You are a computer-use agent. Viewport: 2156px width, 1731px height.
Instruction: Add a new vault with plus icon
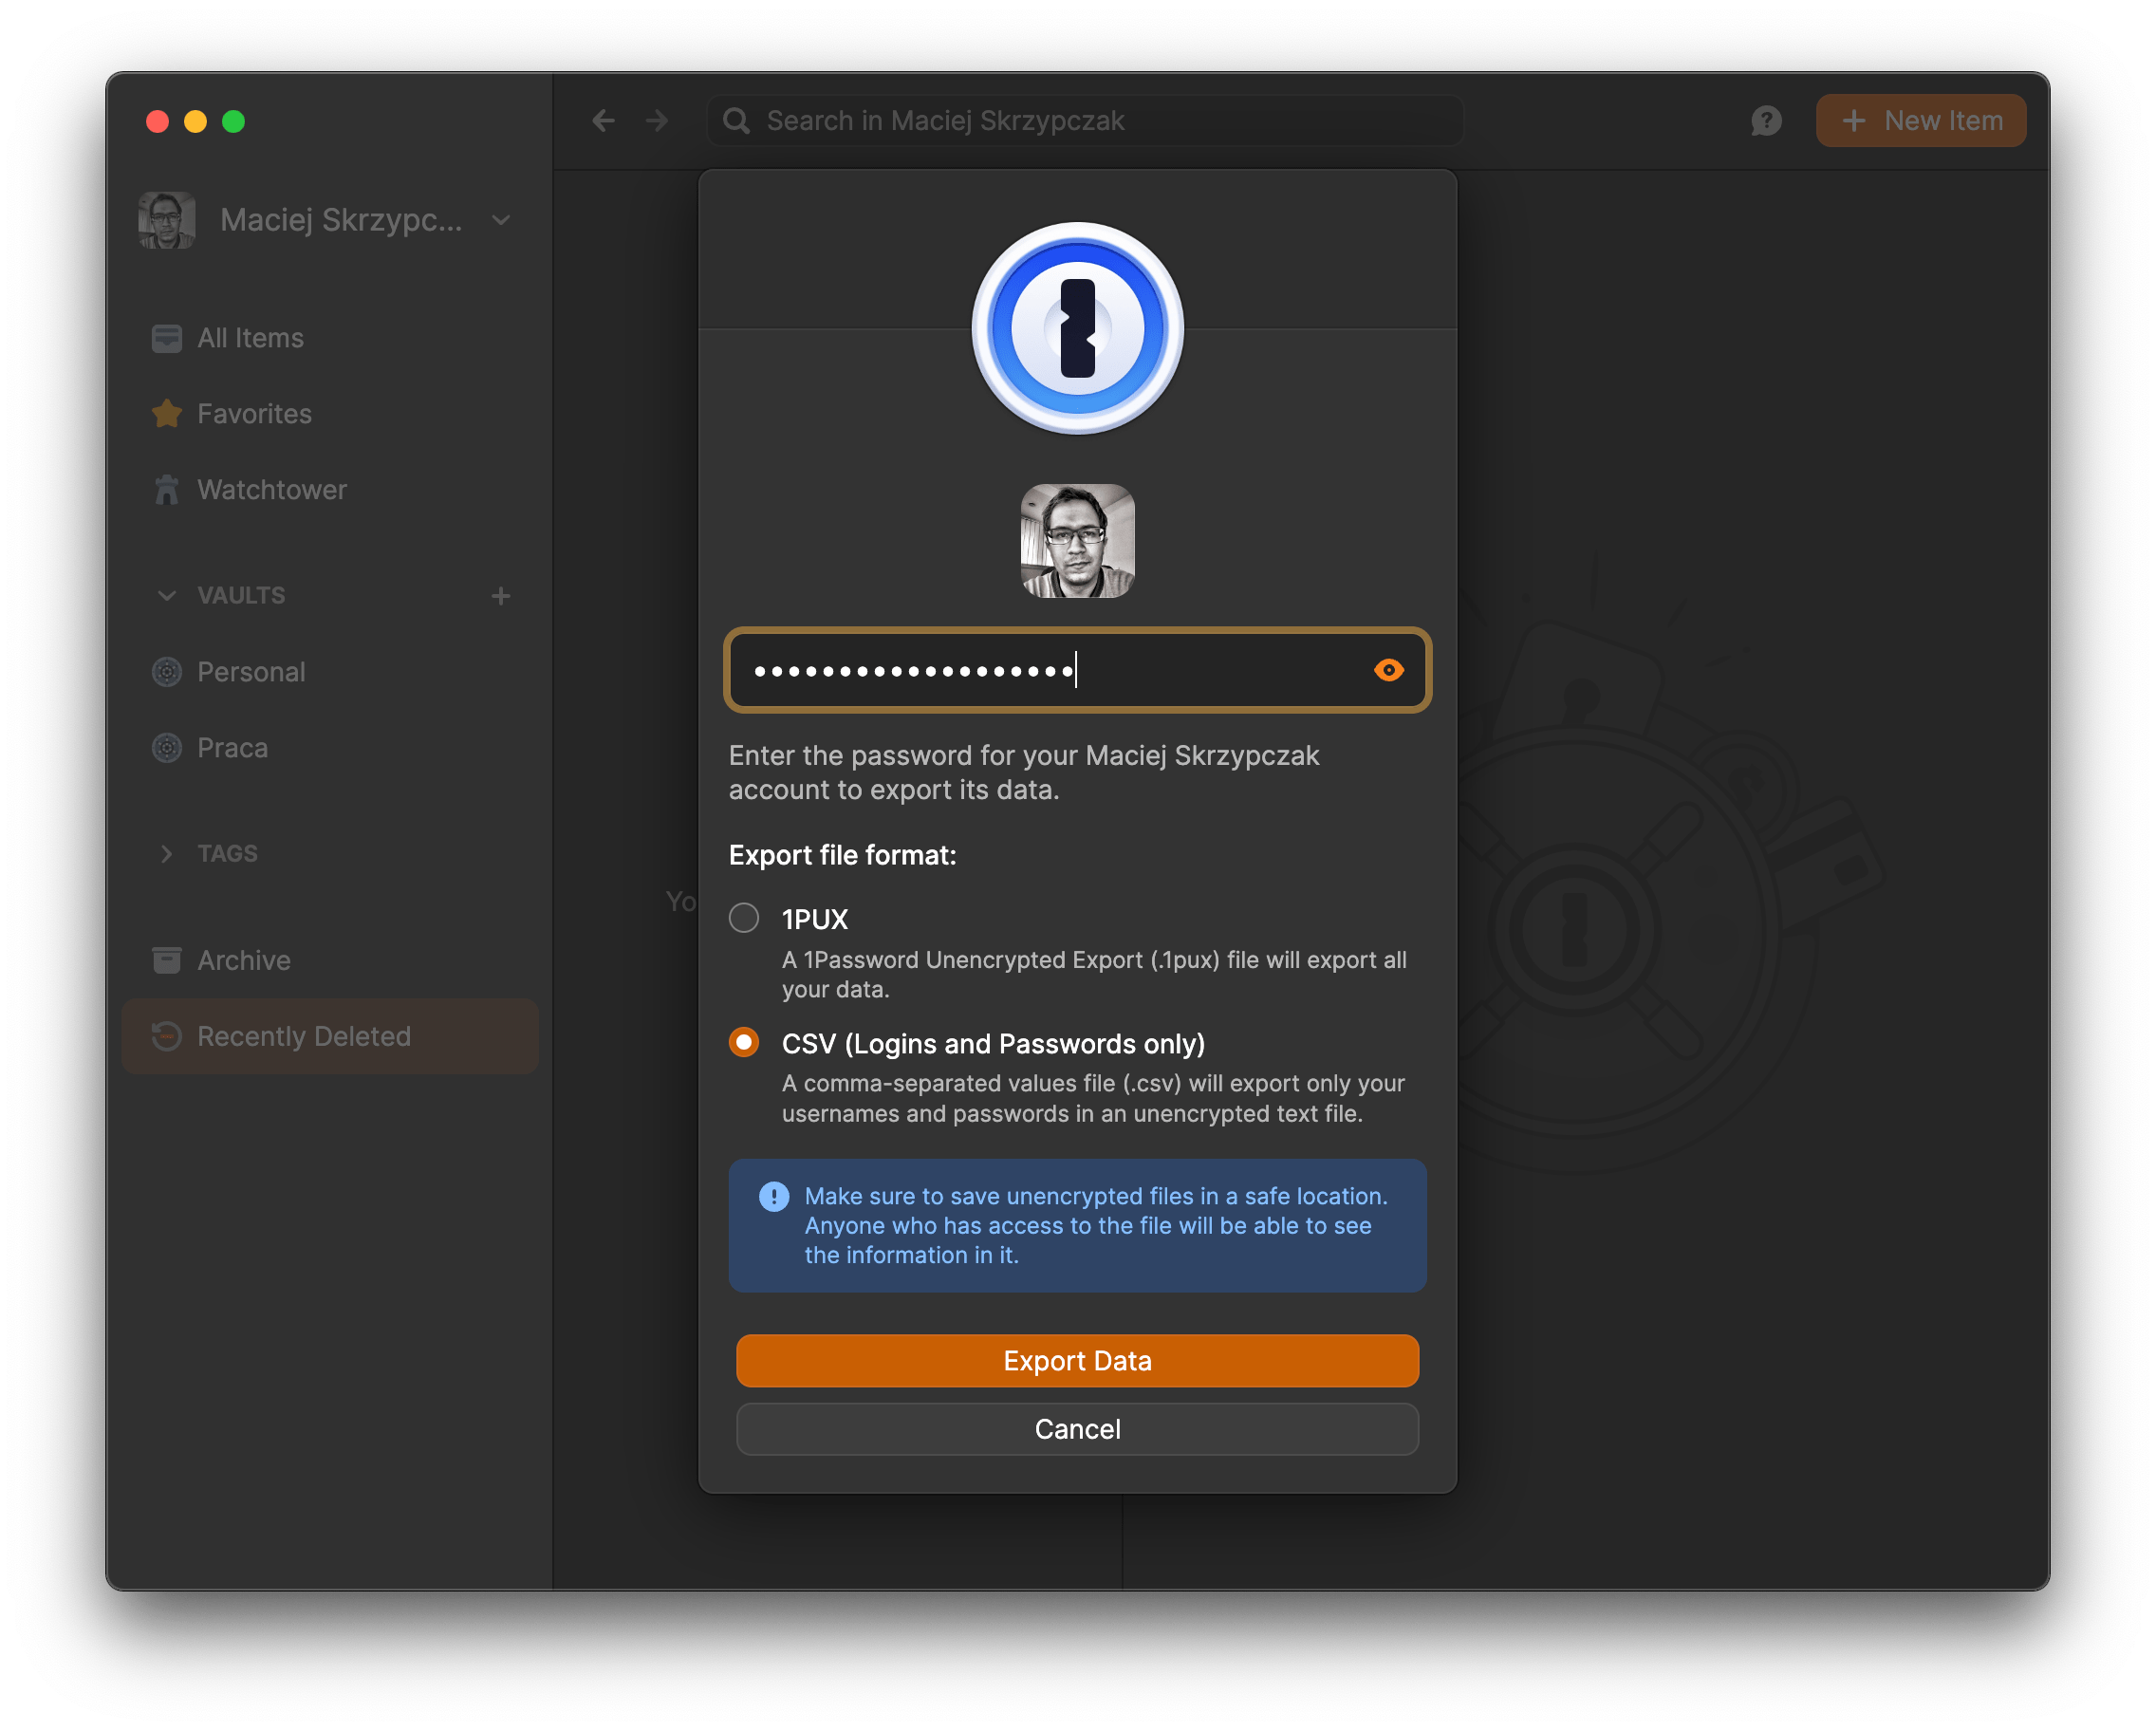pyautogui.click(x=501, y=596)
